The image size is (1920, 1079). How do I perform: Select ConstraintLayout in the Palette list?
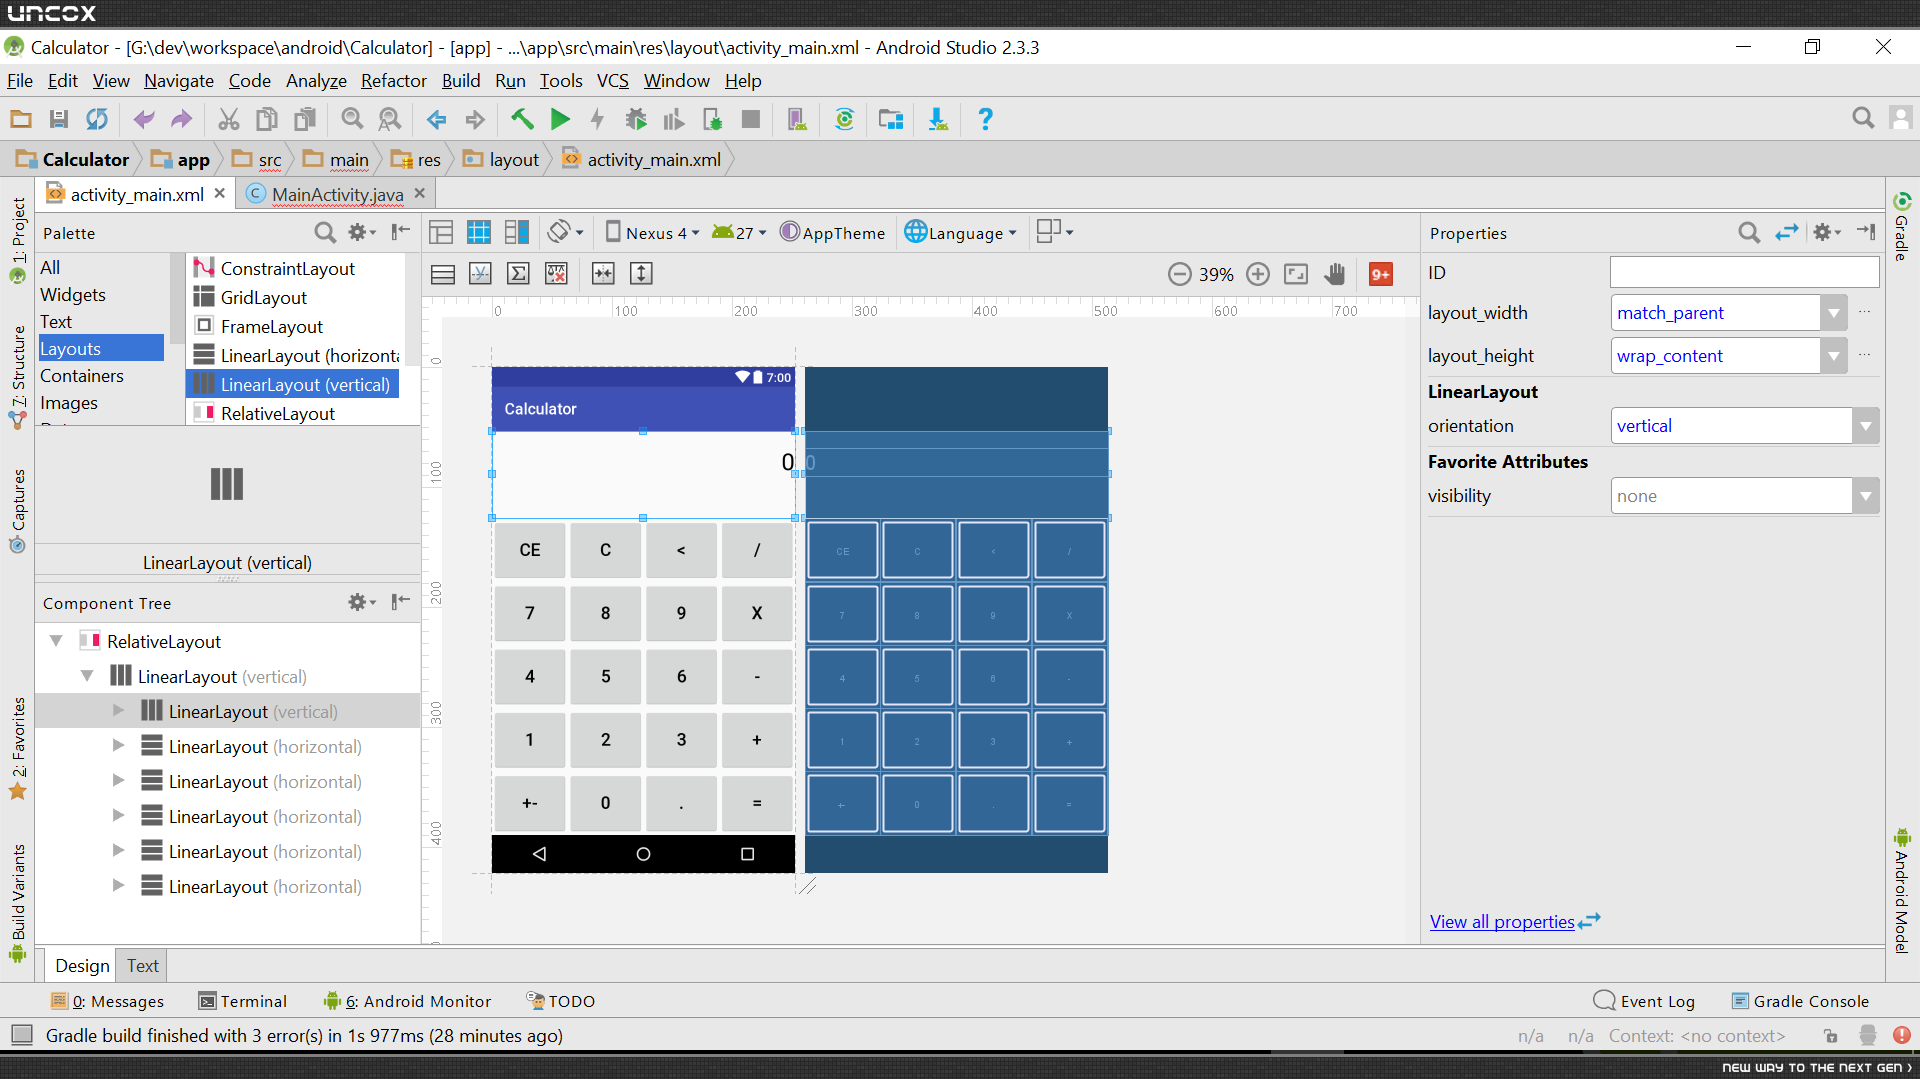tap(288, 268)
